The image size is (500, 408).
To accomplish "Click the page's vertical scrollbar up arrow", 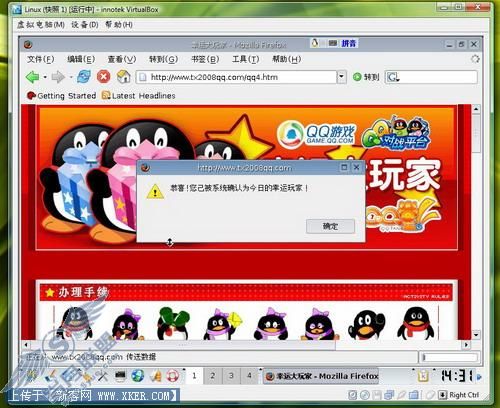I will (x=476, y=109).
